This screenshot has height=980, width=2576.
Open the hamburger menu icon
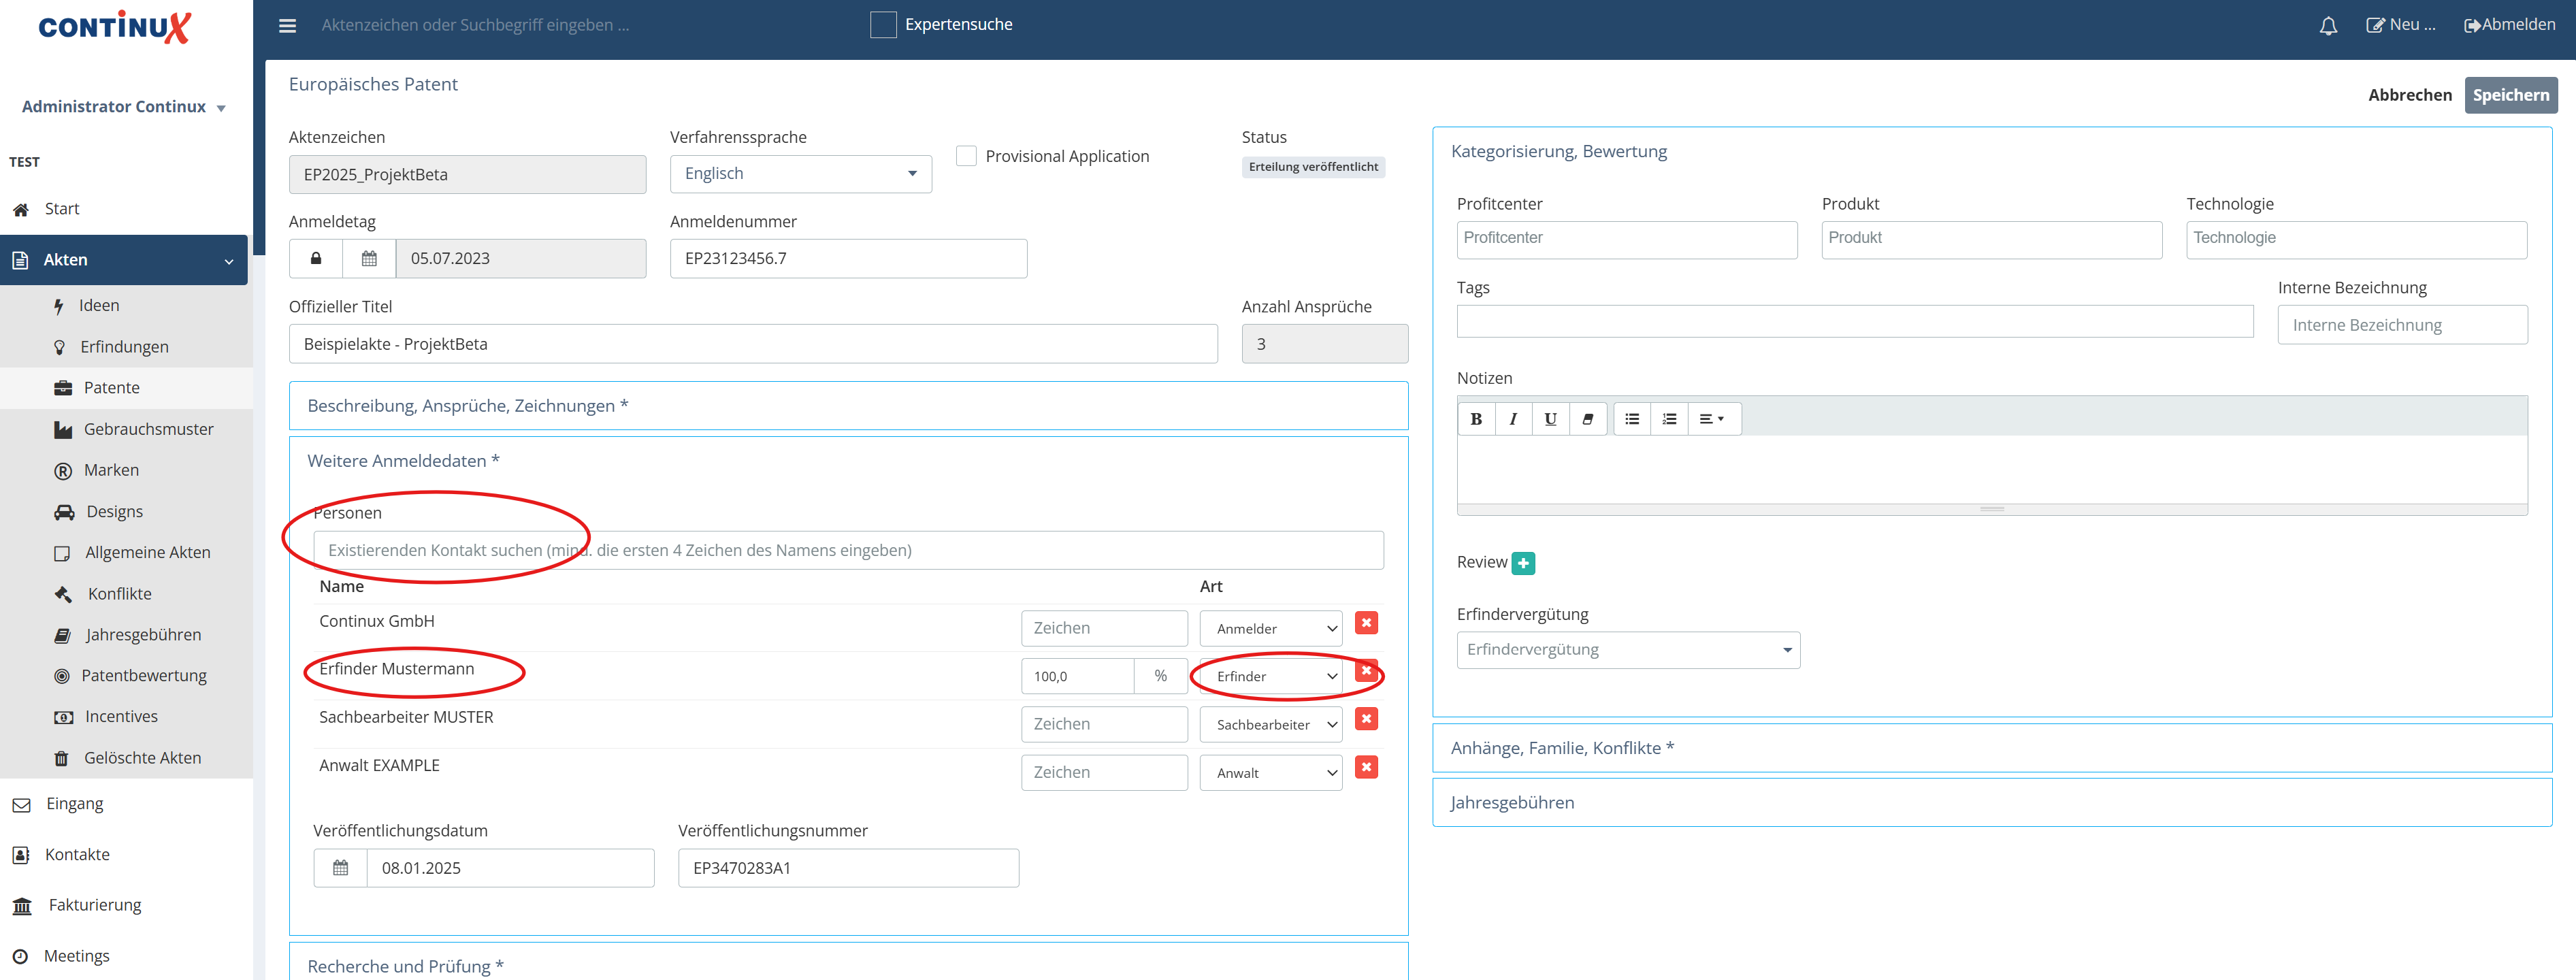click(287, 26)
